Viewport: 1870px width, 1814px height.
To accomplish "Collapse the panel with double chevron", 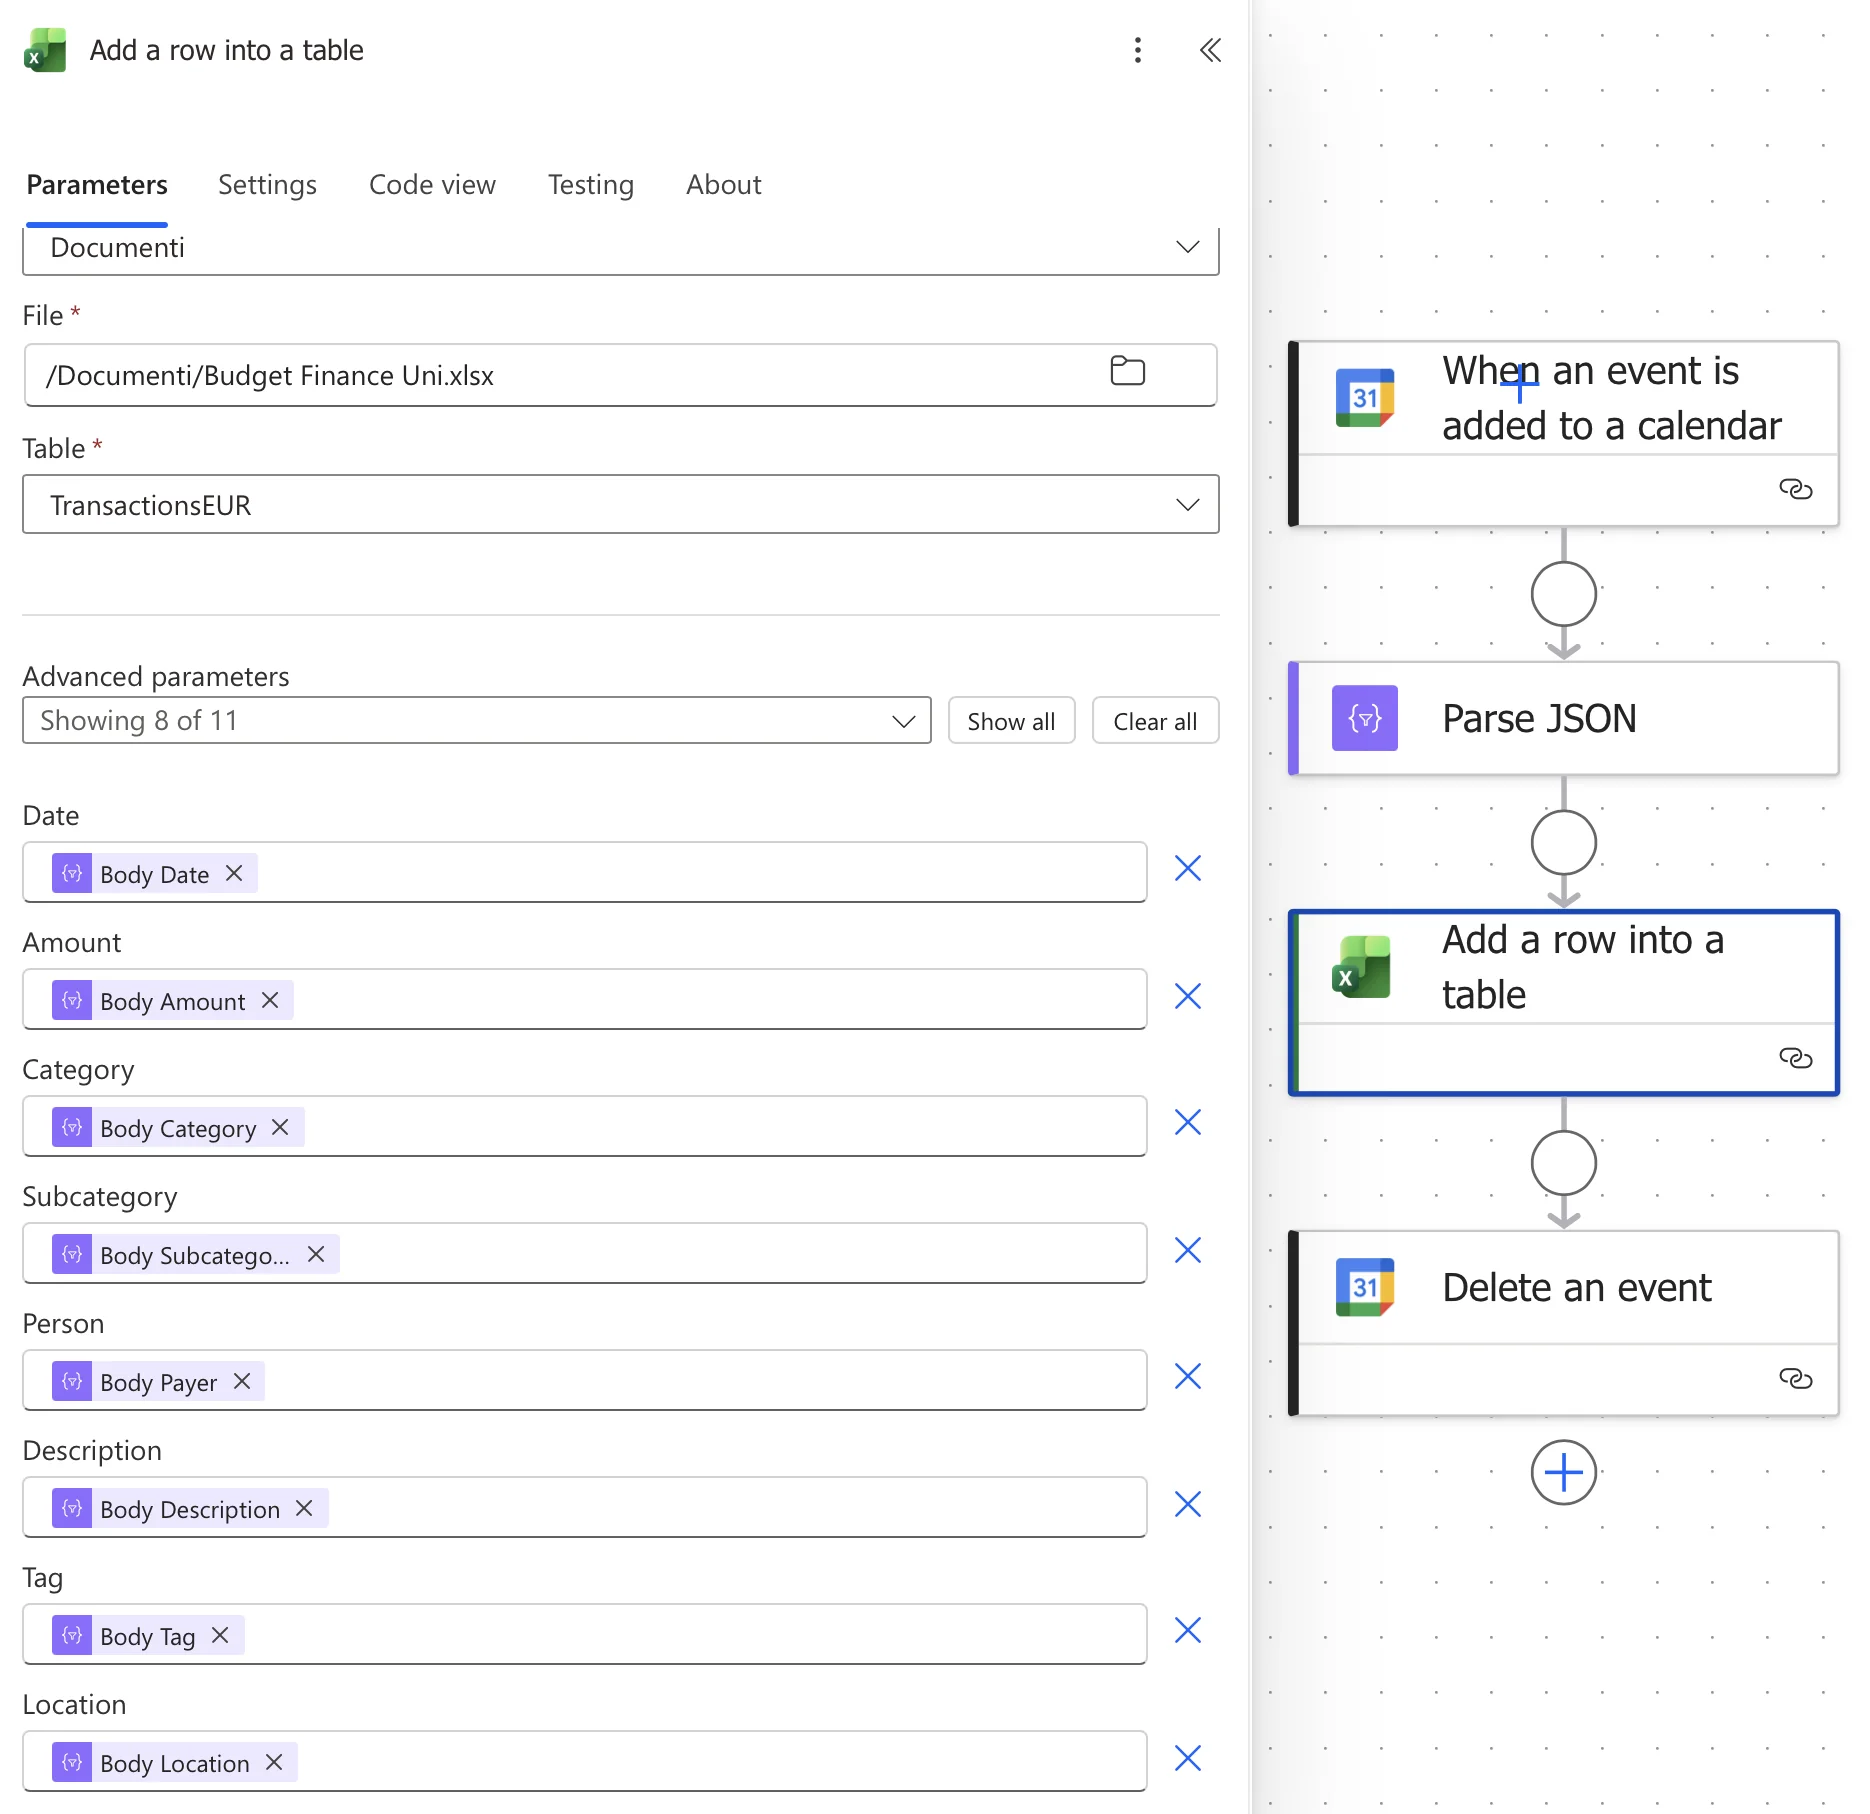I will point(1210,50).
